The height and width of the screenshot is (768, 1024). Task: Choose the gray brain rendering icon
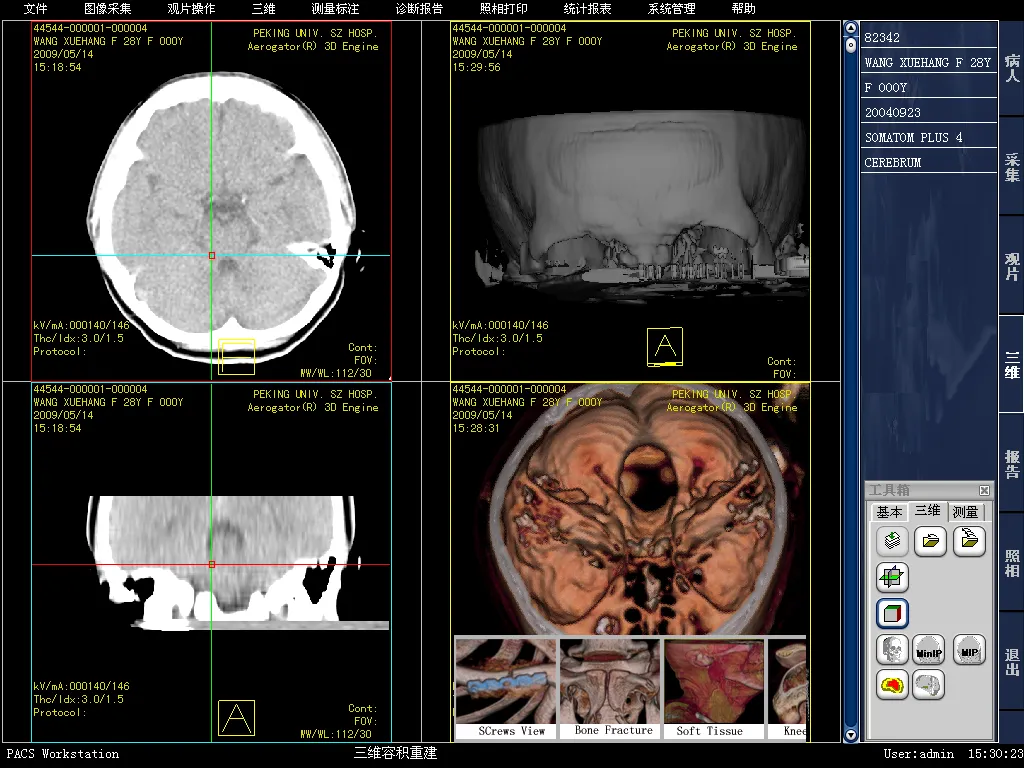pos(928,685)
